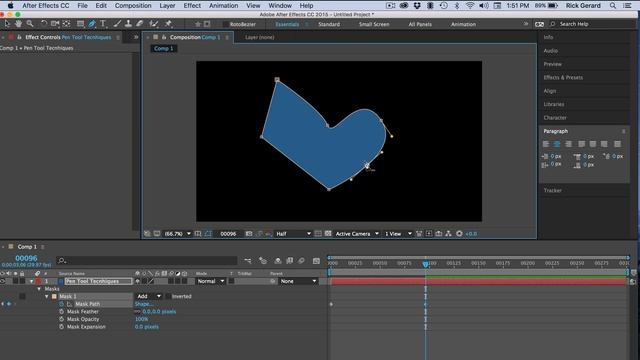Image resolution: width=640 pixels, height=360 pixels.
Task: Select the Unified Camera tool
Action: coord(55,24)
